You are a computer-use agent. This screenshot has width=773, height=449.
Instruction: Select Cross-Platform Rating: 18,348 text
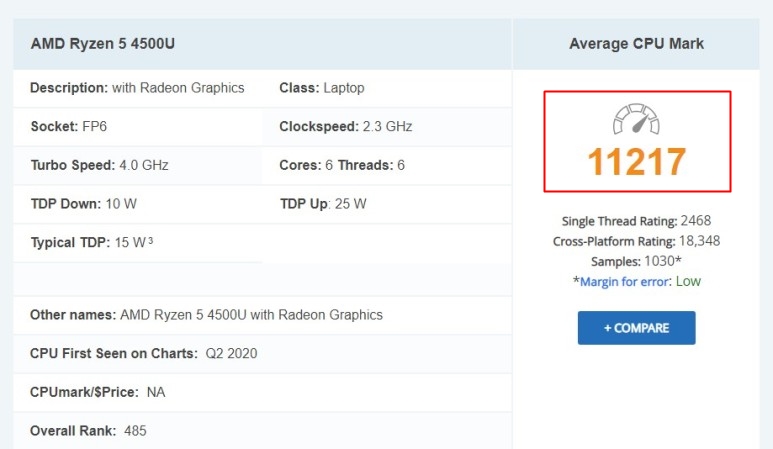click(x=636, y=241)
